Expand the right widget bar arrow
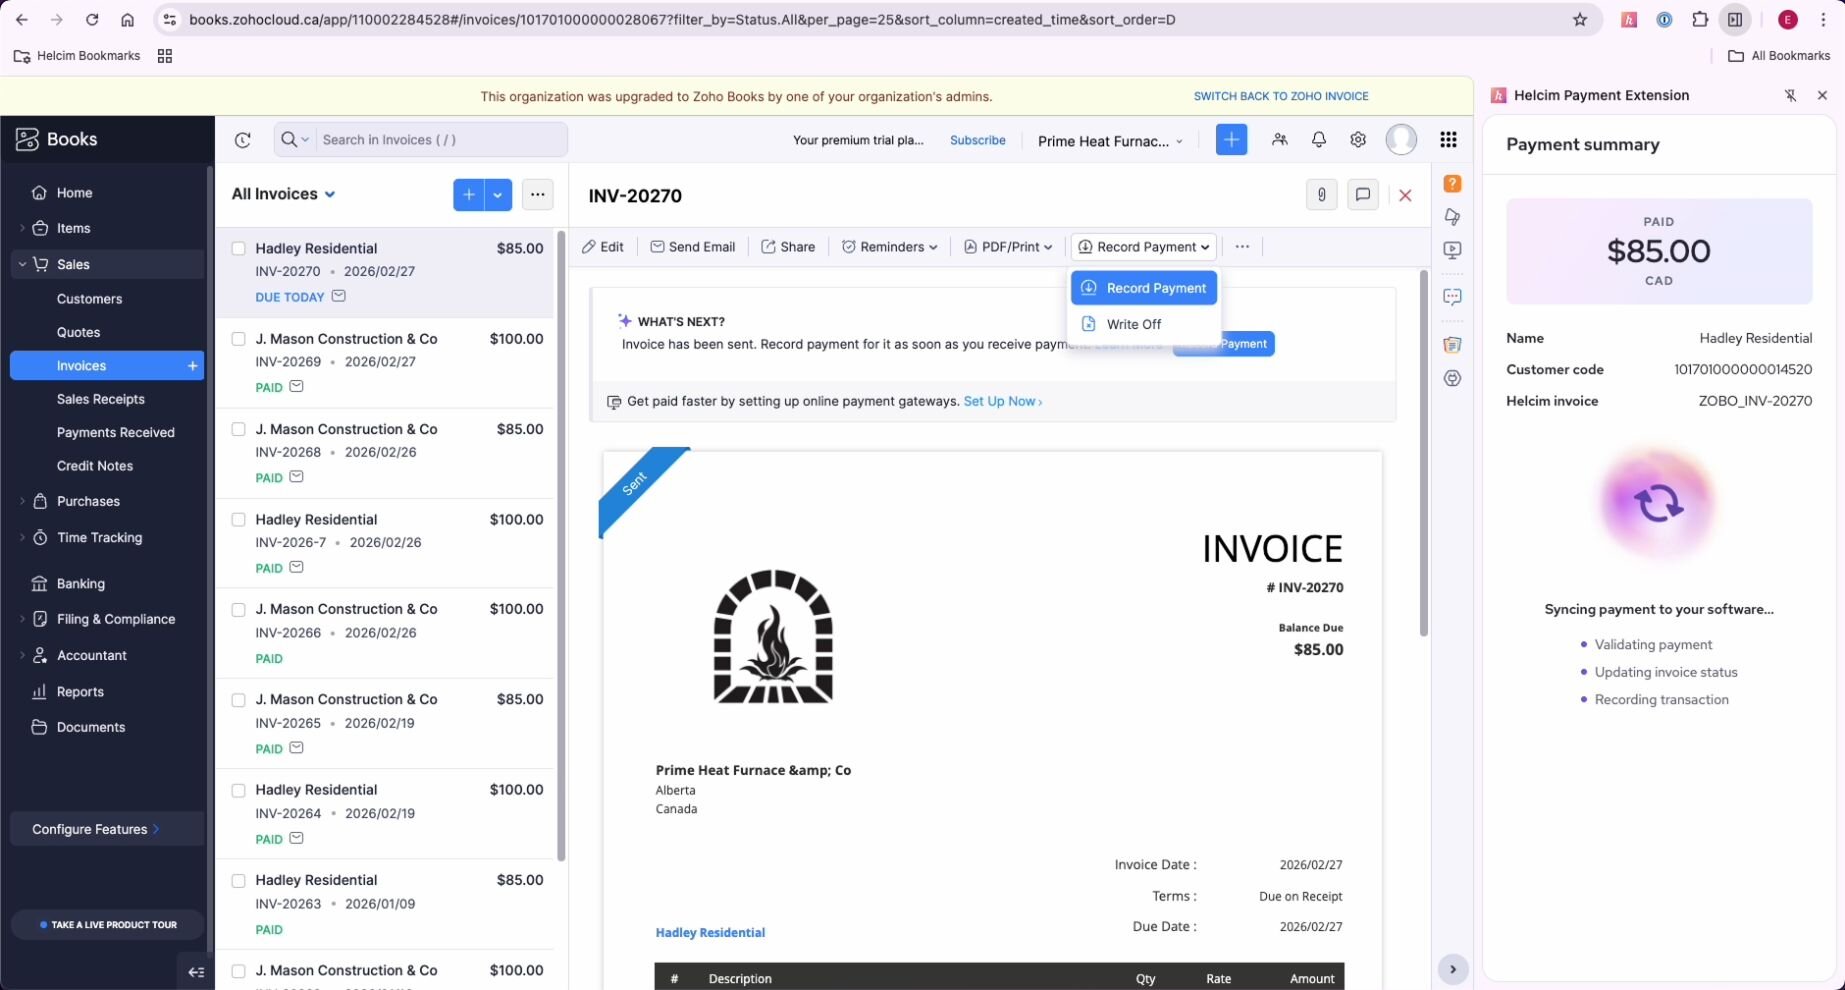Screen dimensions: 1845x990 [1452, 969]
